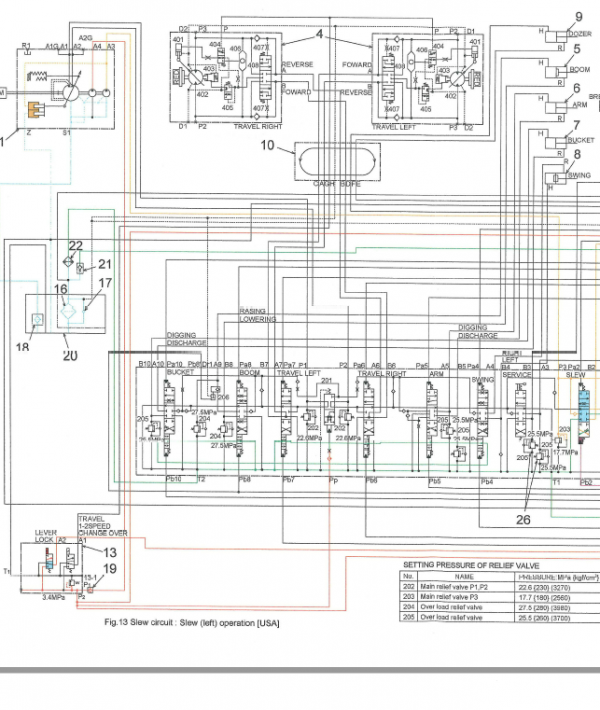Click 'Over load relief valve' in table row 204

(451, 607)
